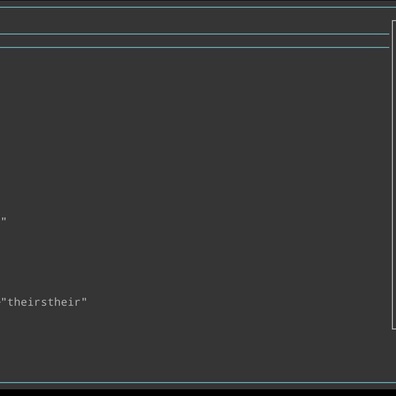Click the narrow row between the two close teal lines
The width and height of the screenshot is (396, 396).
tap(195, 41)
